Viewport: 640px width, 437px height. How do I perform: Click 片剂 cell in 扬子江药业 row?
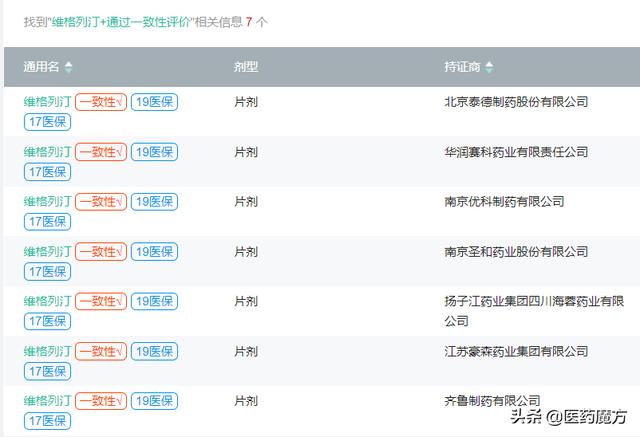pos(246,301)
